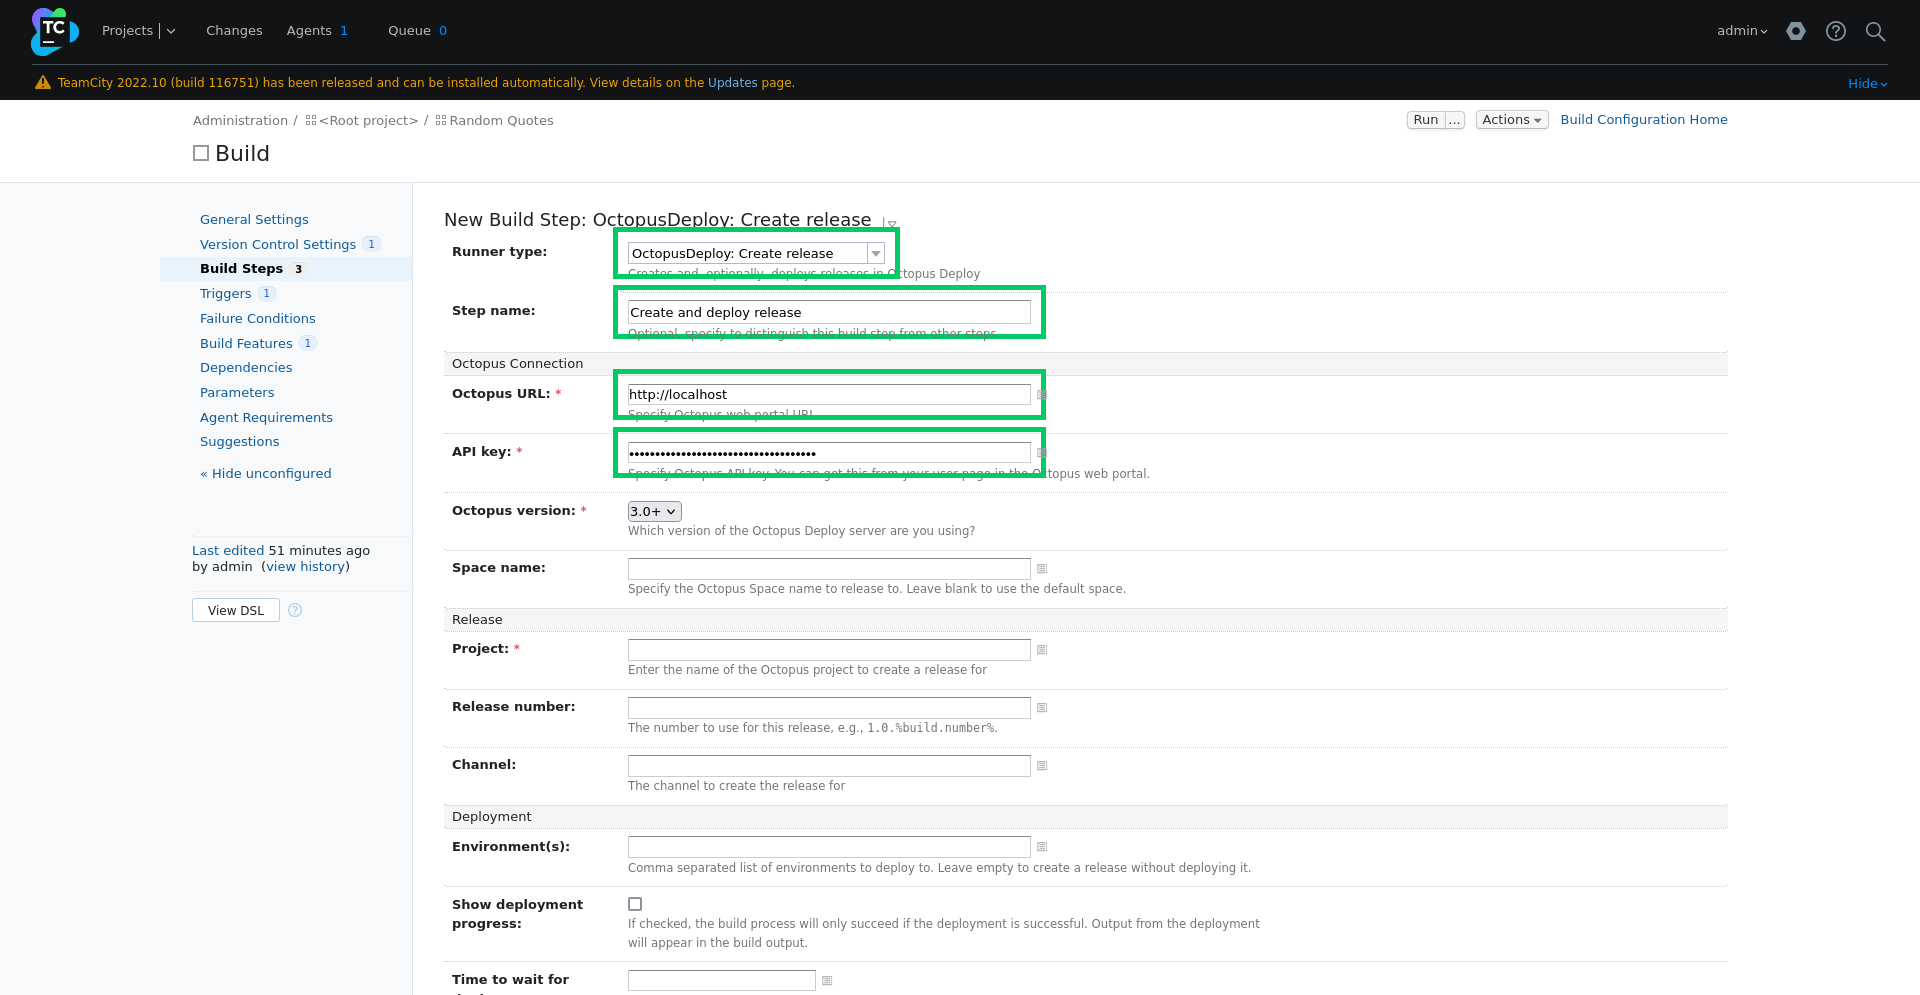Click the Space name input field

tap(829, 569)
